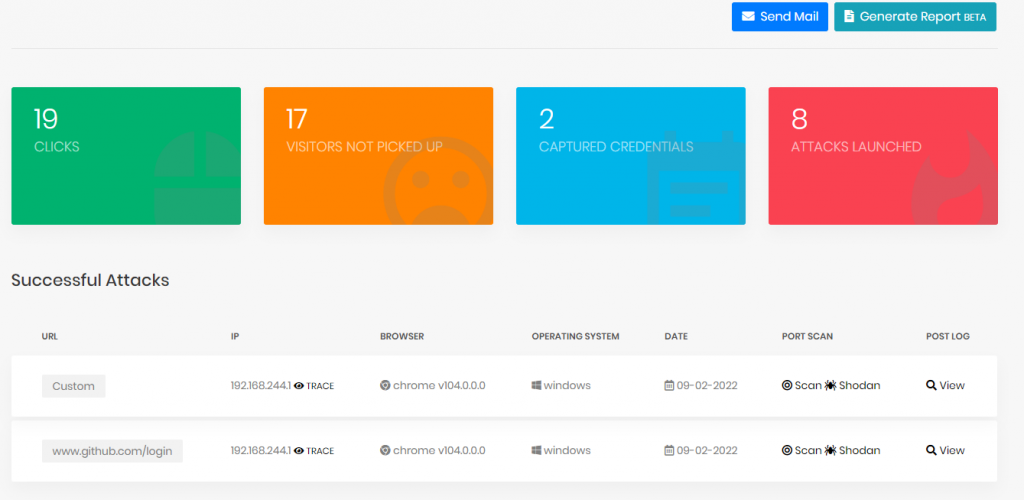Click date 09-02-2022 in Custom row
Image resolution: width=1024 pixels, height=500 pixels.
point(707,386)
